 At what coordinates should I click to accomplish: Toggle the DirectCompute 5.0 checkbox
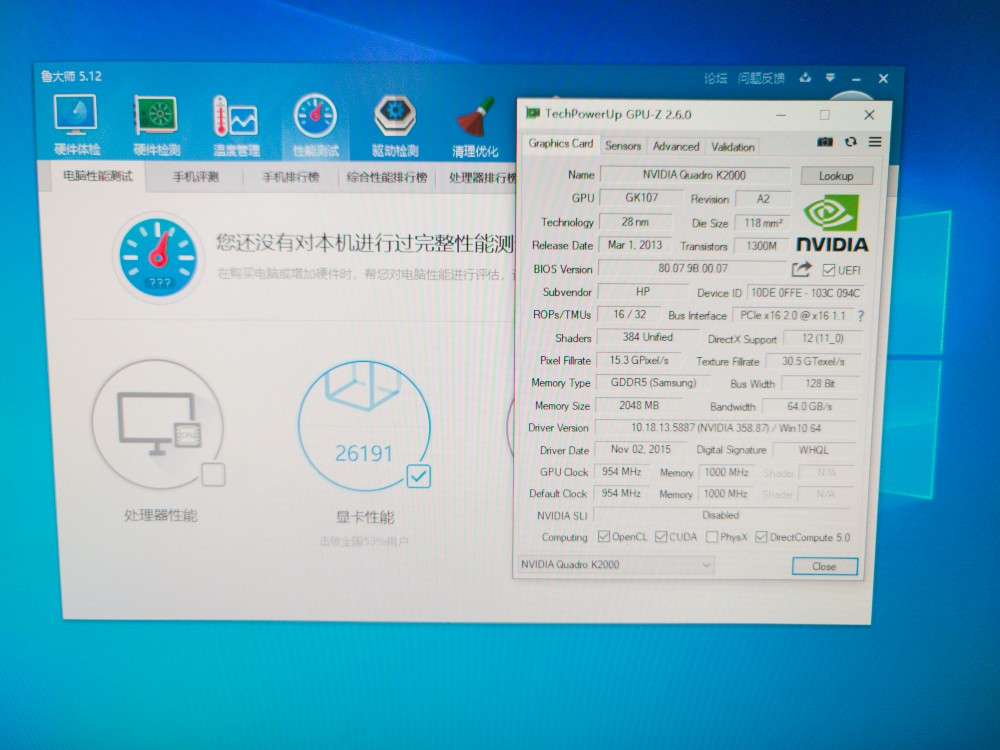760,537
